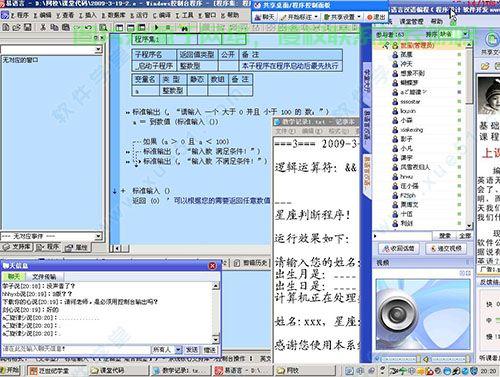Open the 插入 menu in 易语言

pyautogui.click(x=88, y=15)
